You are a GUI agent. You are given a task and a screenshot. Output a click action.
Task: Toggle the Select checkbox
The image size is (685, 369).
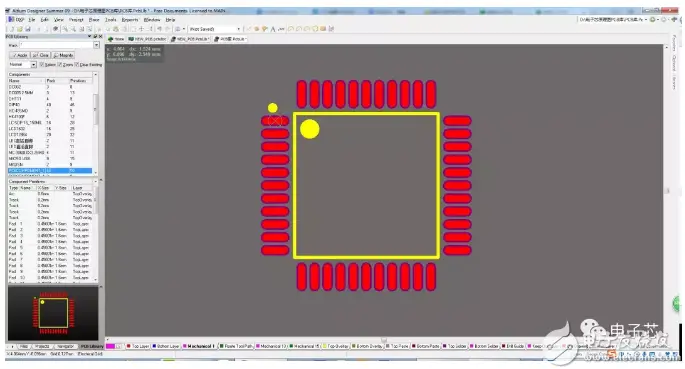click(42, 65)
